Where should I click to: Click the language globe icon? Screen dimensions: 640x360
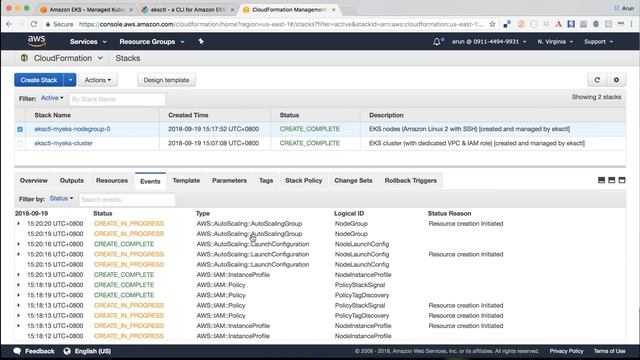coord(67,351)
